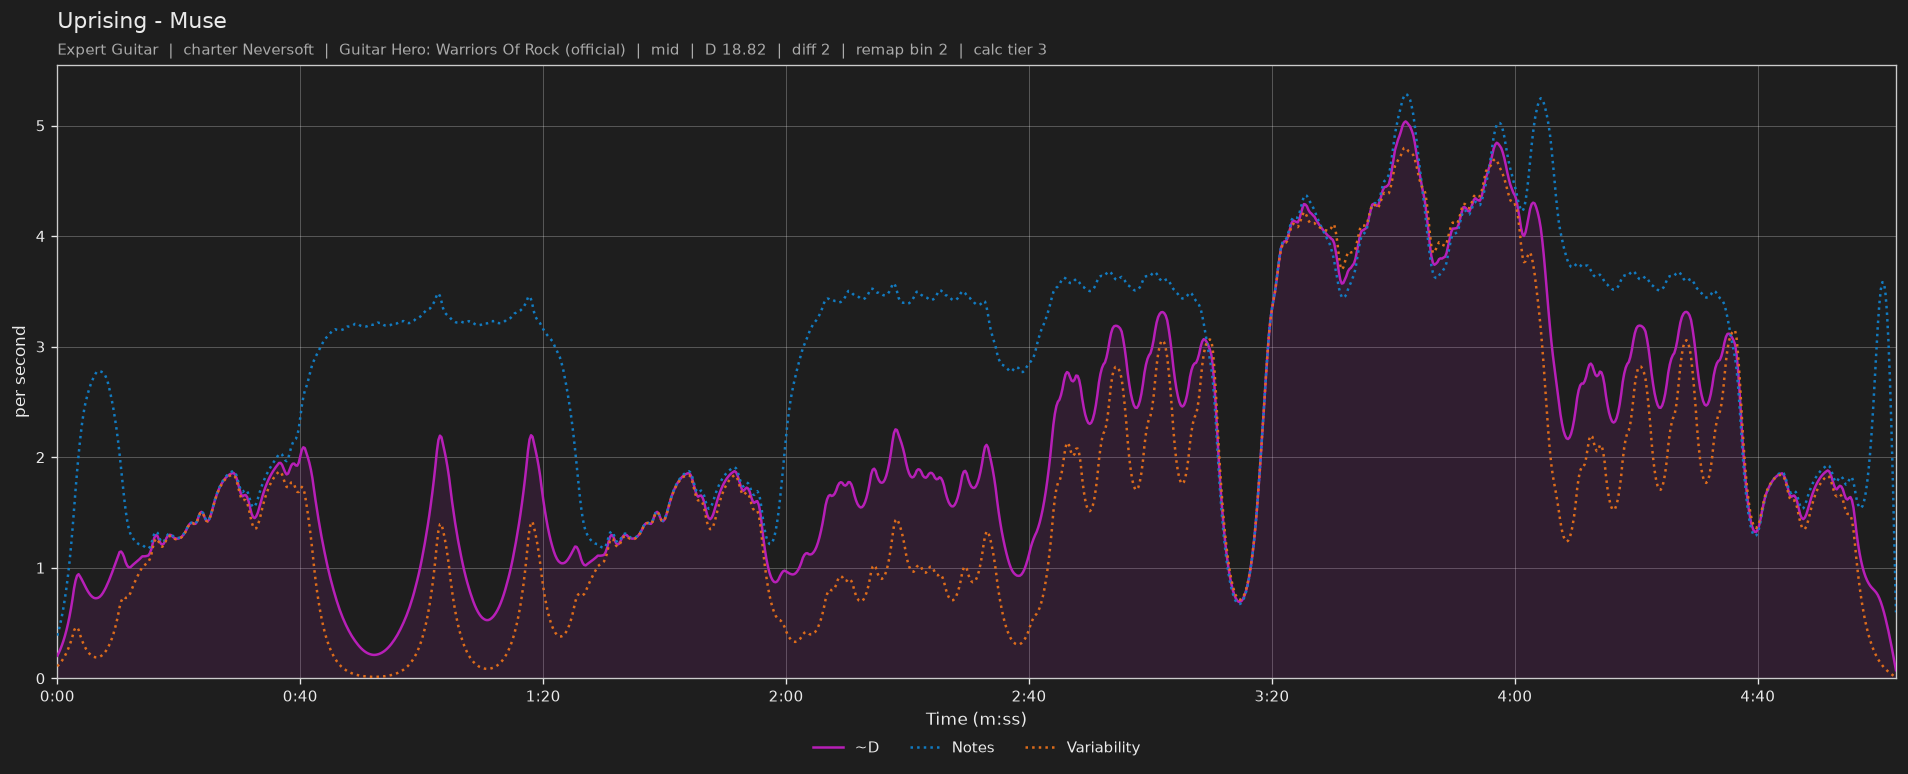This screenshot has height=774, width=1908.
Task: Click the y-axis tick label 4
Action: coord(43,237)
